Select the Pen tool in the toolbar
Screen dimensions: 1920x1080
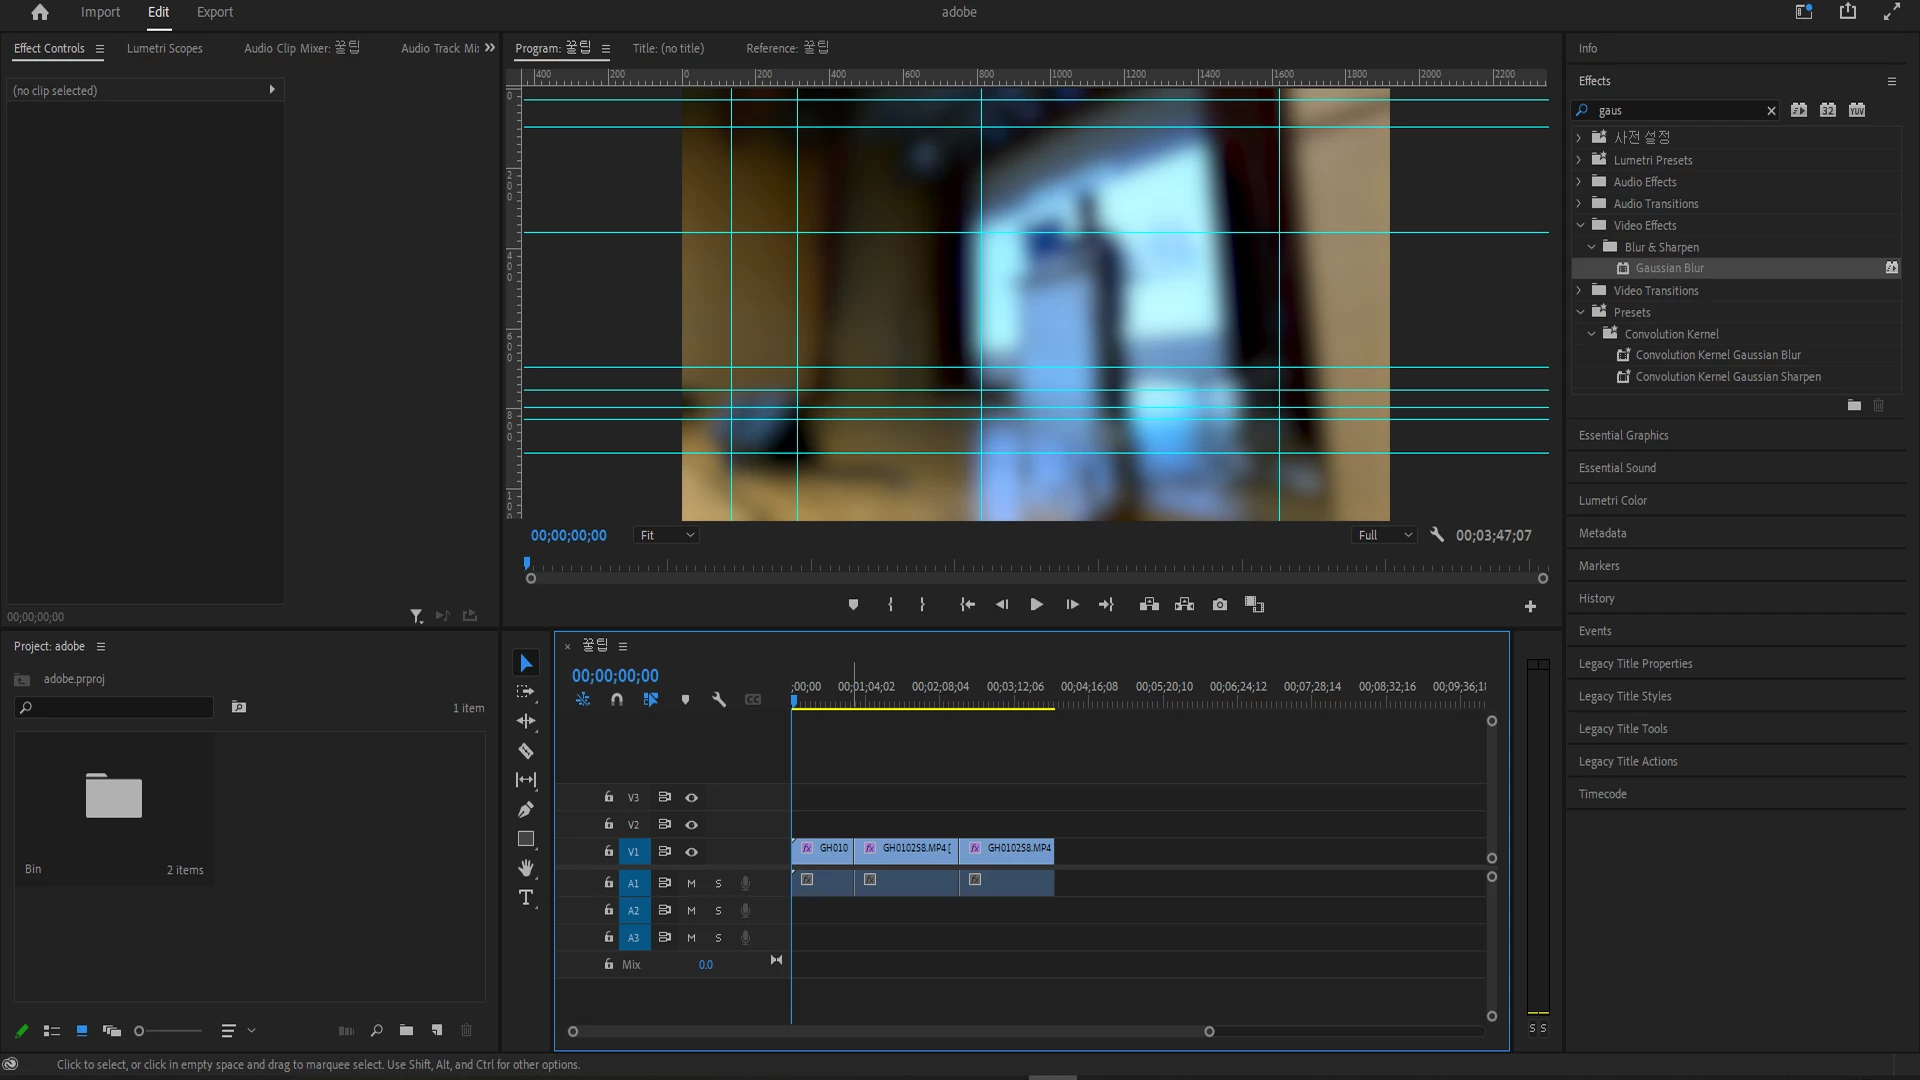click(526, 810)
